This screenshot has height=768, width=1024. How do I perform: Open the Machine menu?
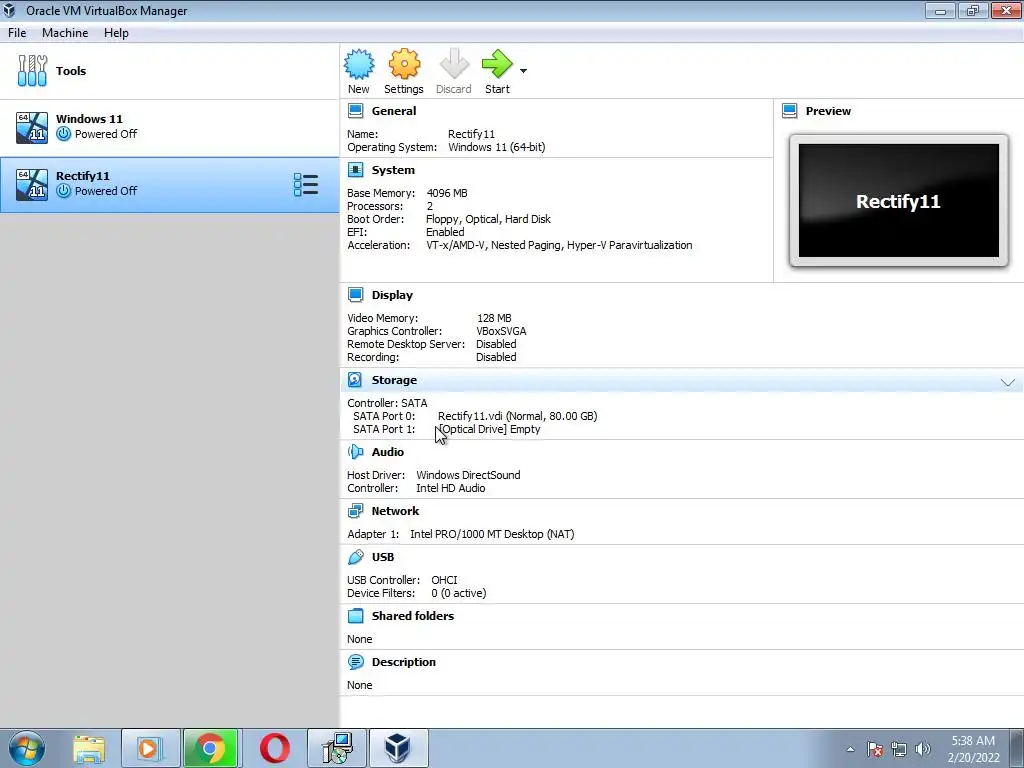(65, 33)
